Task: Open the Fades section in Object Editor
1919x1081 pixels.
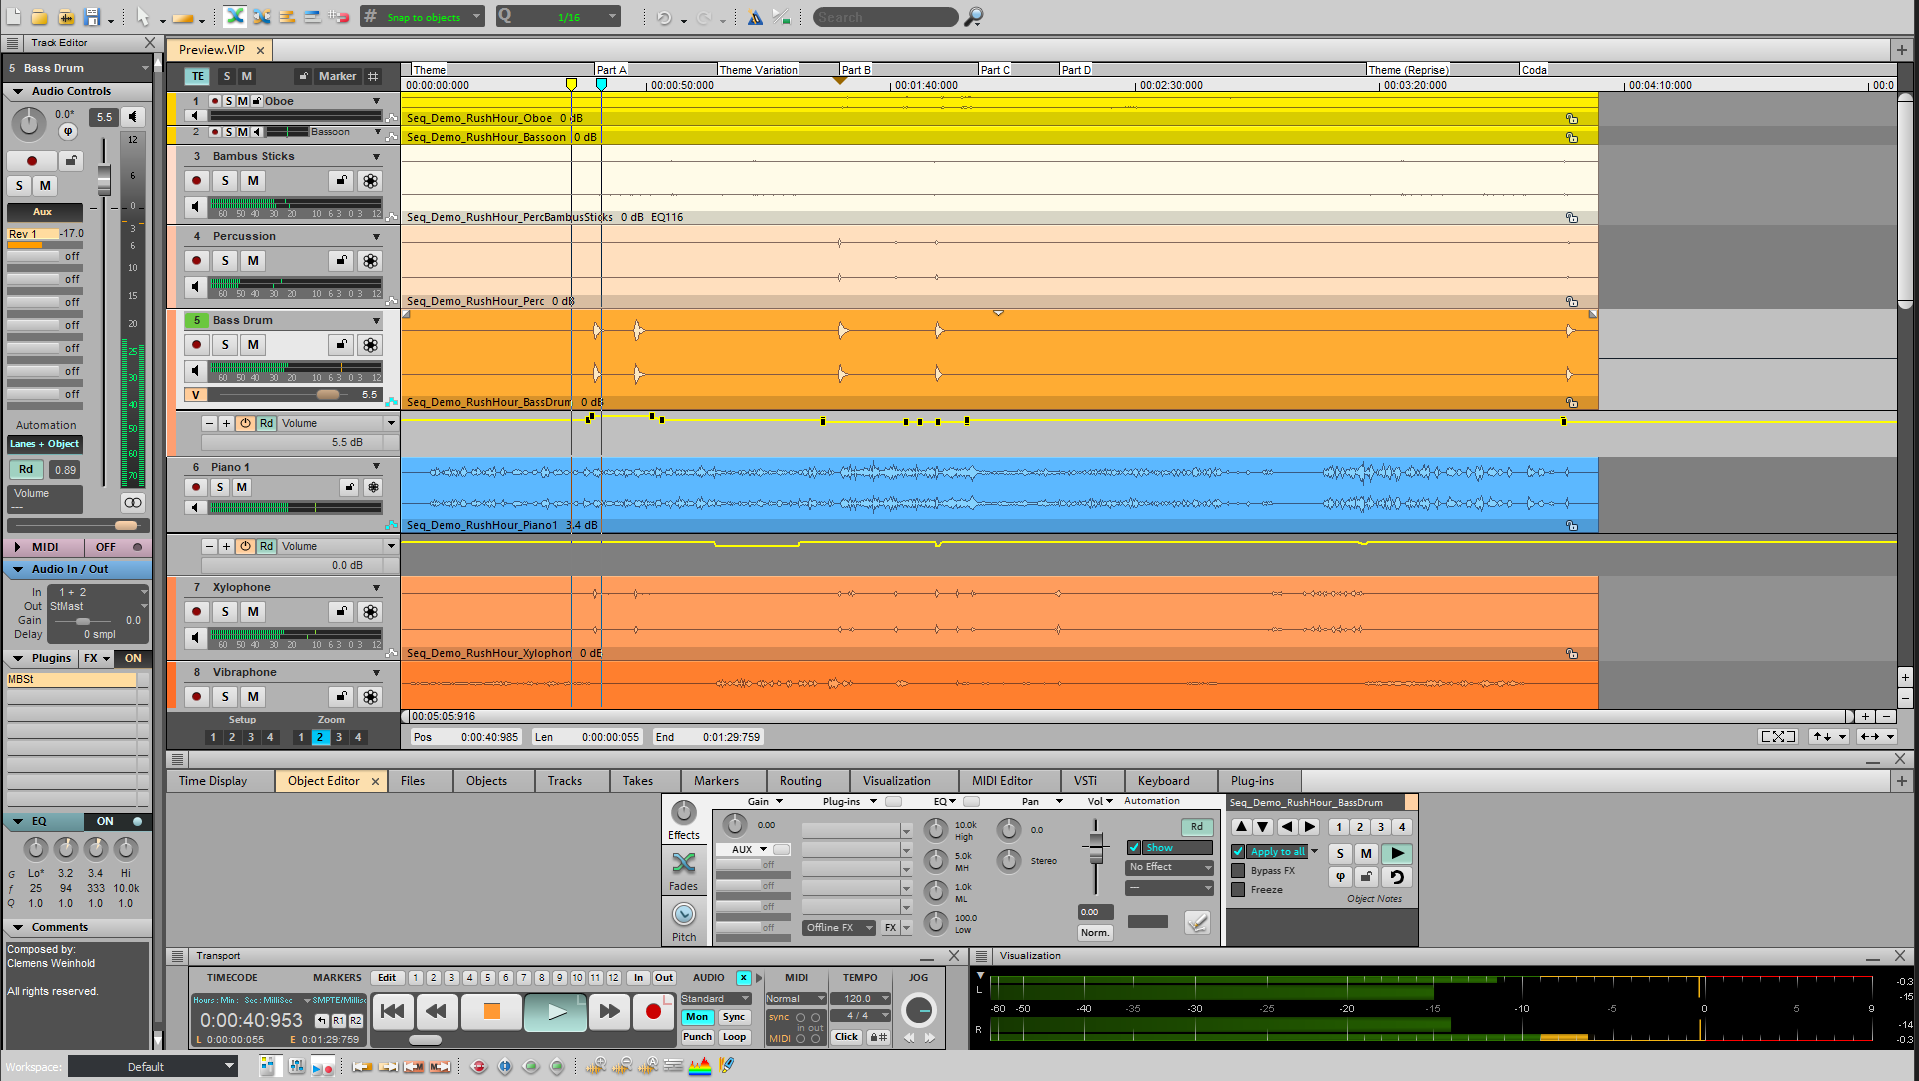Action: 684,871
